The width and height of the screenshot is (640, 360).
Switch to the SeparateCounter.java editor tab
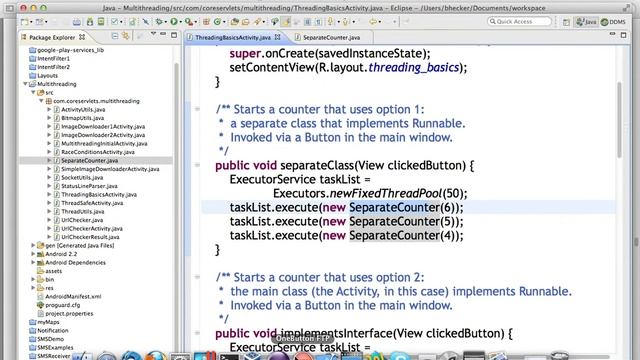[331, 37]
